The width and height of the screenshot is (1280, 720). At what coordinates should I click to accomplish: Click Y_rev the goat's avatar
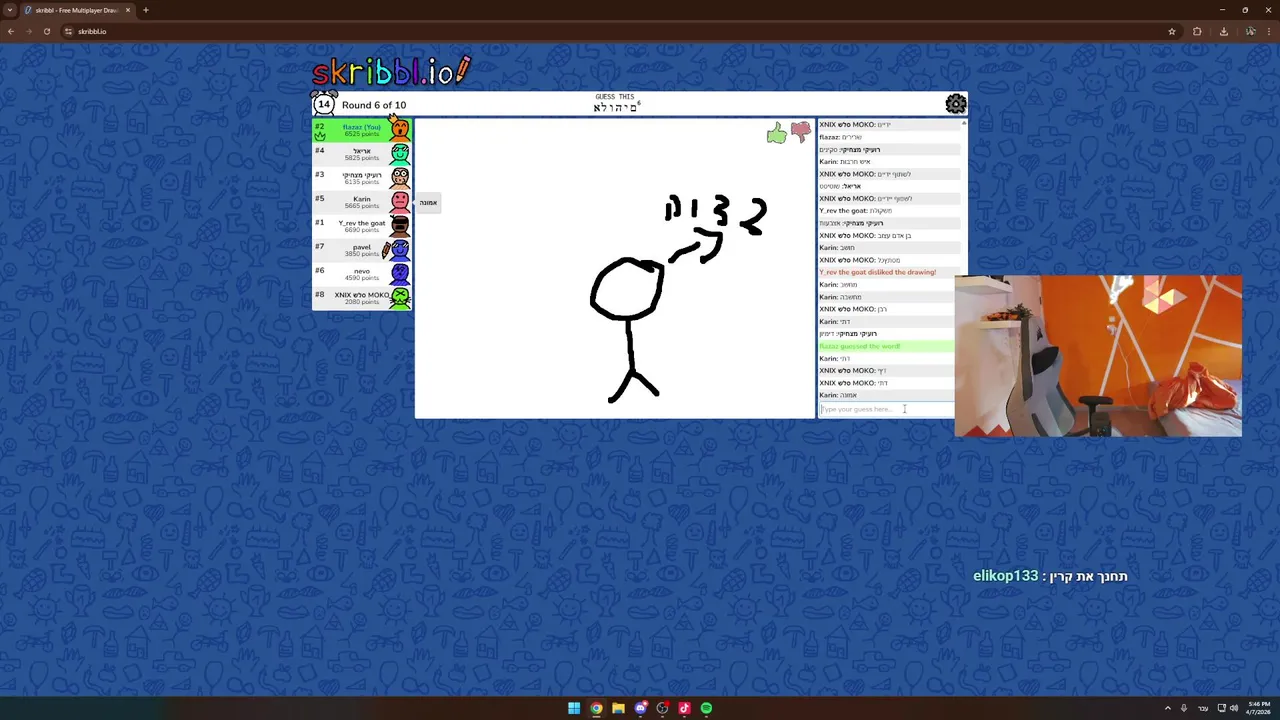[x=400, y=226]
